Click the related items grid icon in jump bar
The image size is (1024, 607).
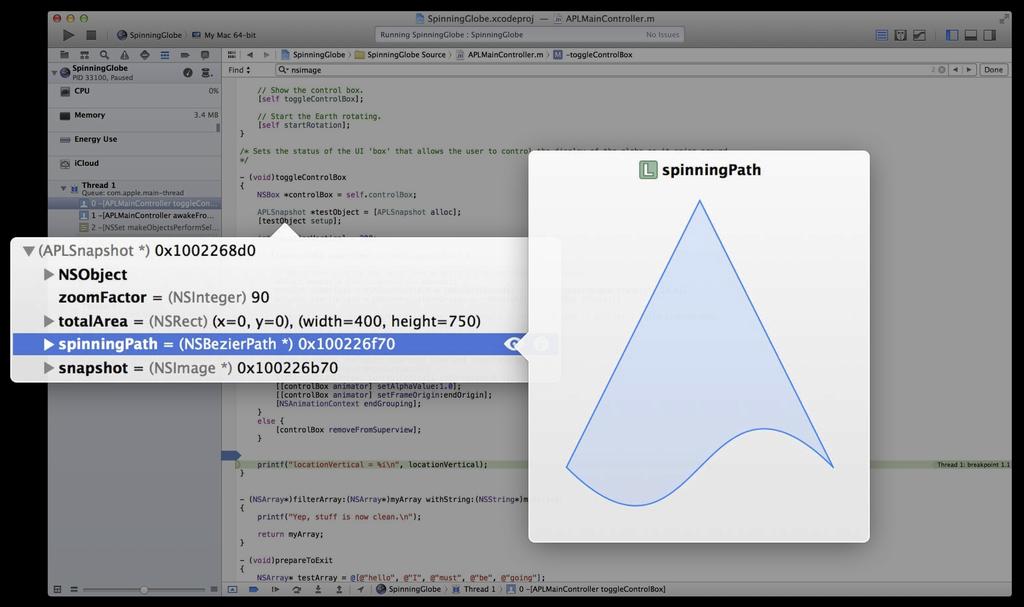pos(231,55)
